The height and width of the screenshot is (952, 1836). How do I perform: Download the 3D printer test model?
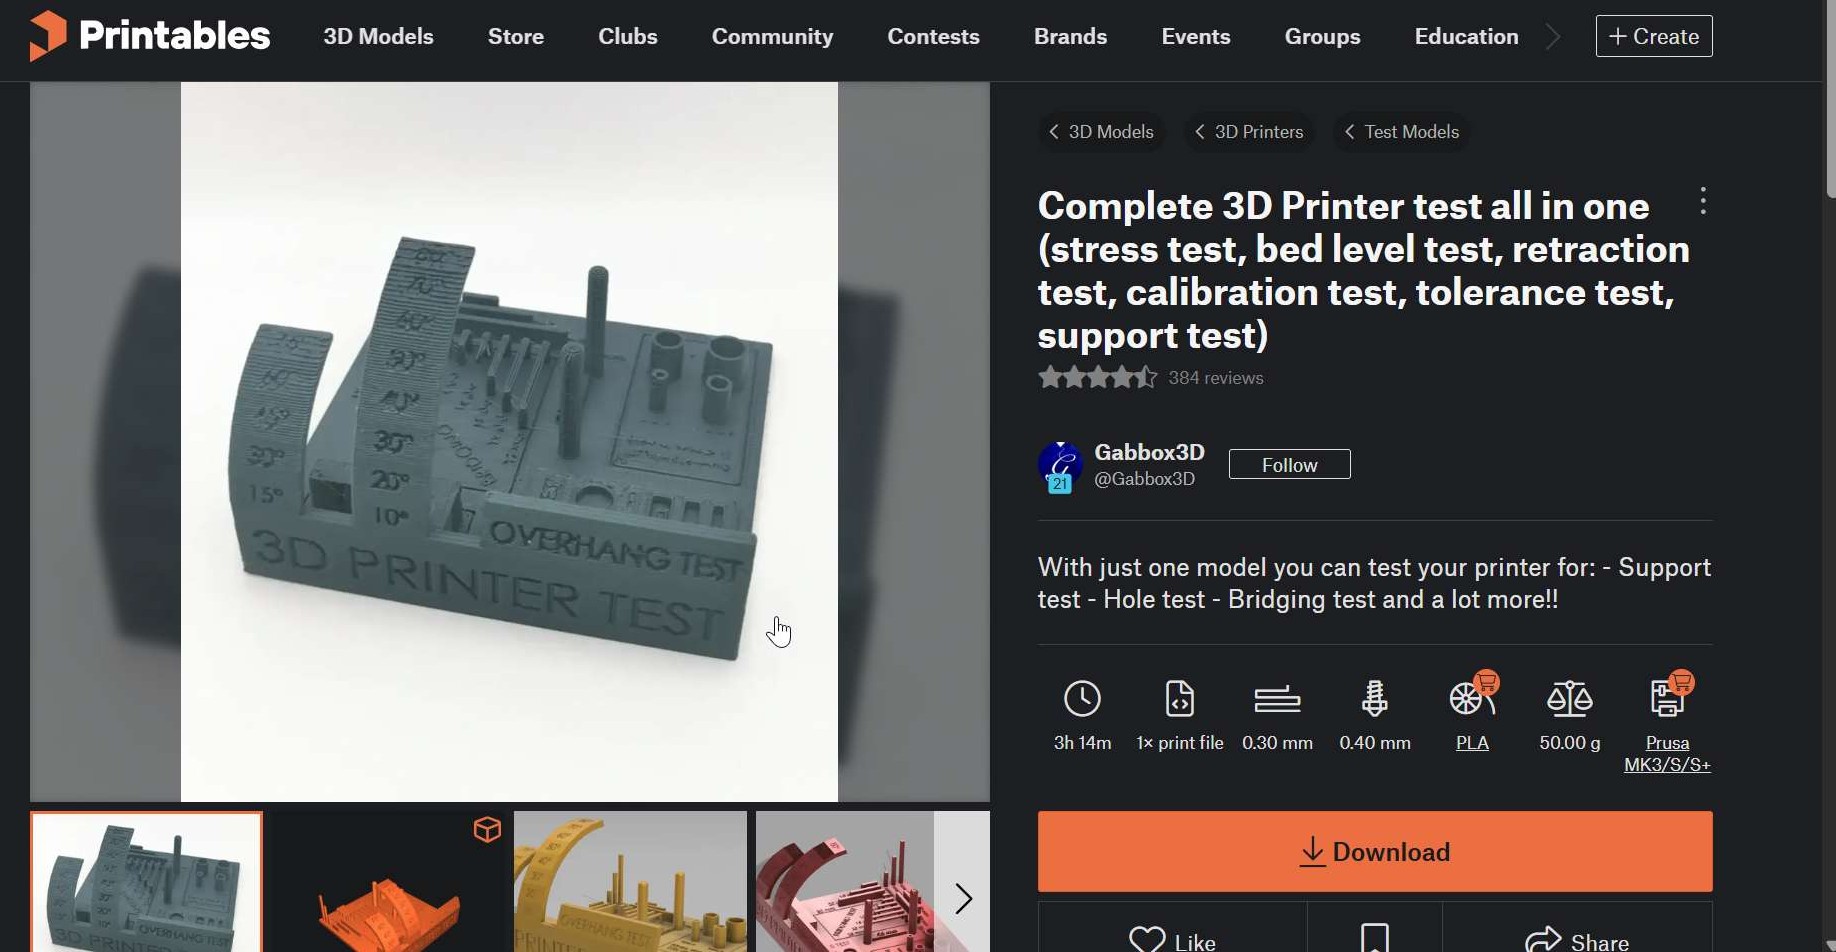pyautogui.click(x=1375, y=851)
